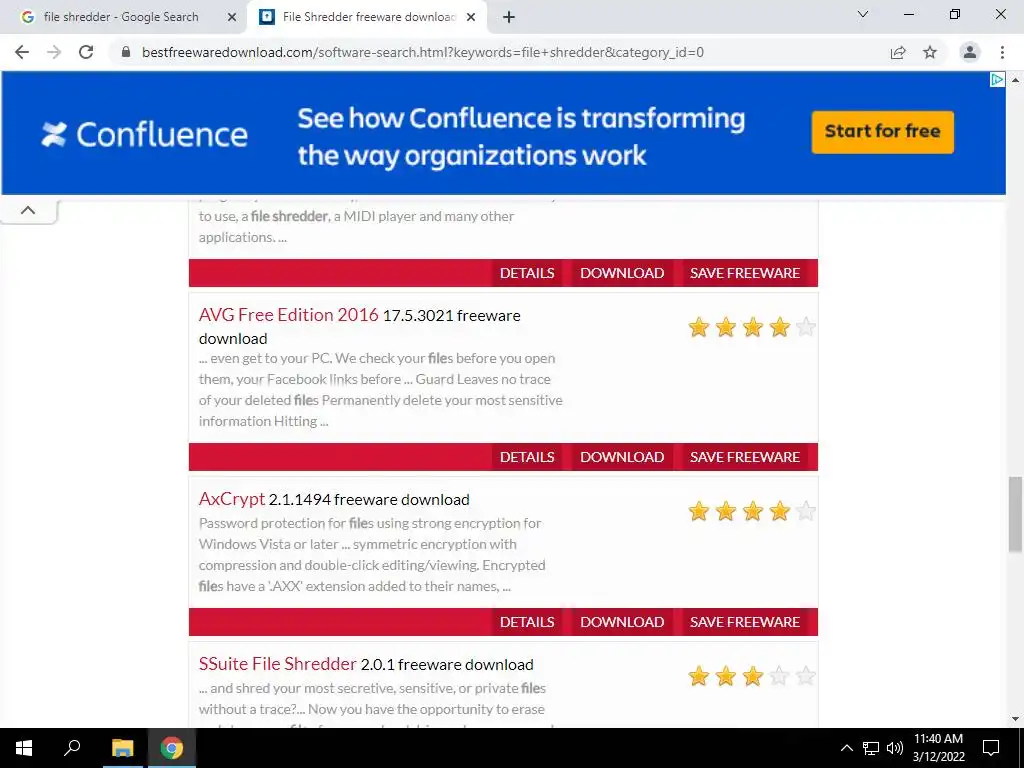Click SAVE FREEWARE above AVG entry
Screen dimensions: 1024x768
point(744,273)
